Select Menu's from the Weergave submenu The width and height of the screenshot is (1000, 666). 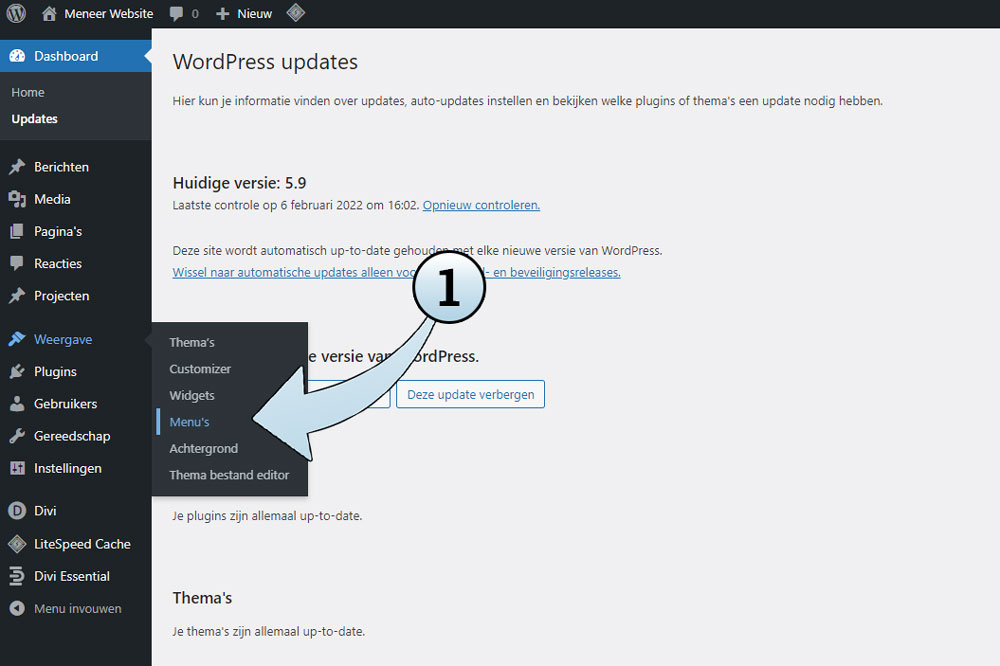click(189, 422)
